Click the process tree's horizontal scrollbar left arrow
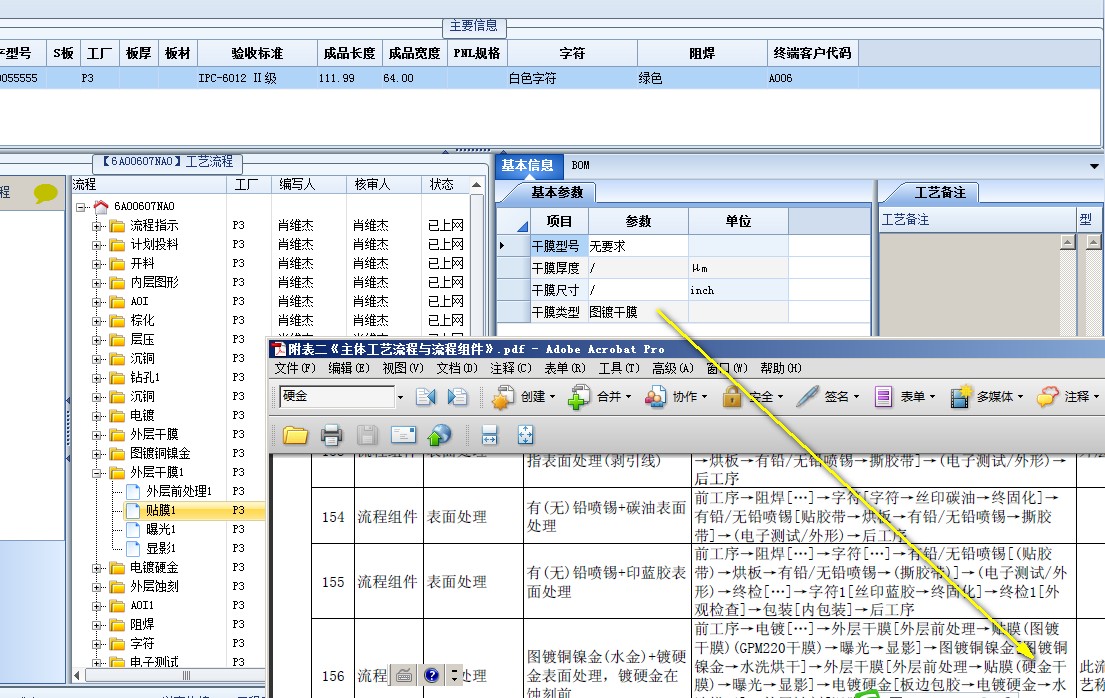Screen dimensions: 1105x698 tap(78, 675)
